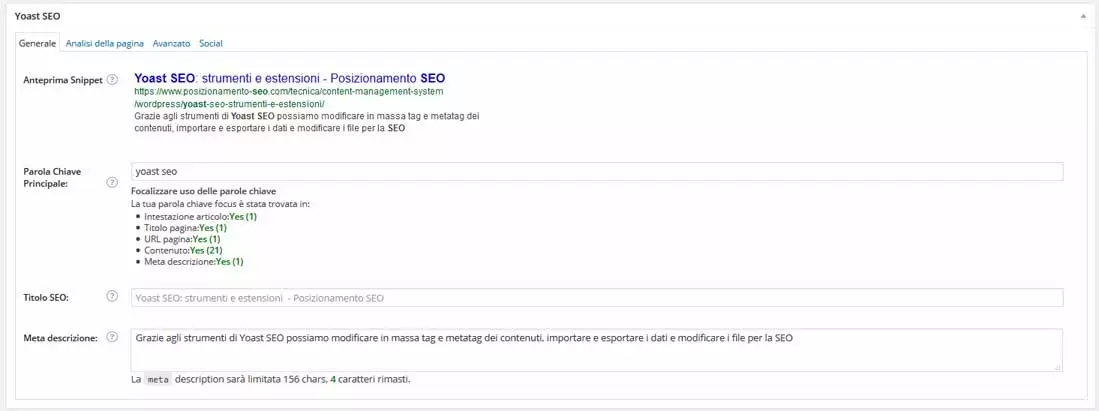Click 'Contenuto:Yes (21)' row
The width and height of the screenshot is (1099, 411).
[184, 250]
